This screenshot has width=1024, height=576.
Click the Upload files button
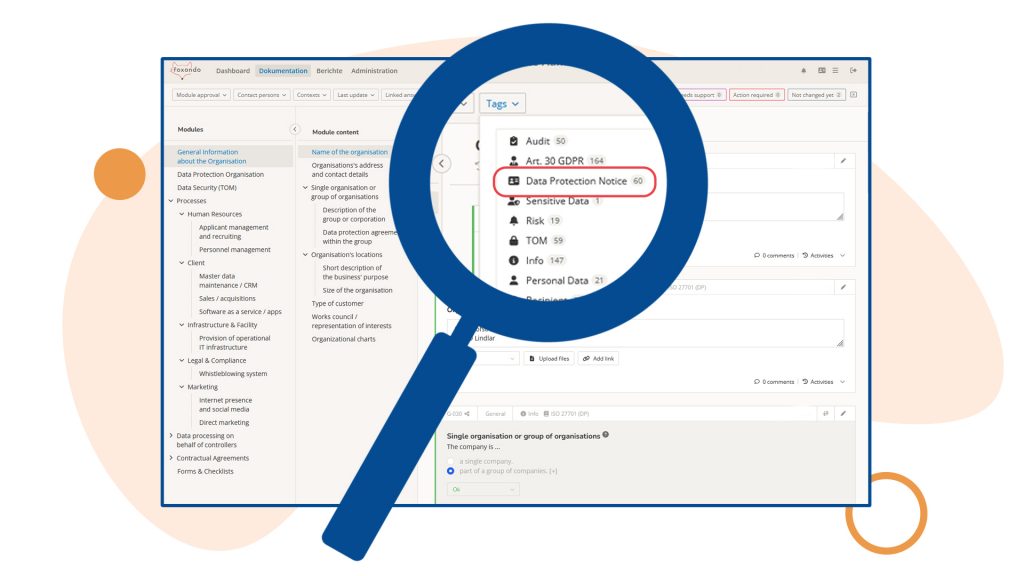551,358
